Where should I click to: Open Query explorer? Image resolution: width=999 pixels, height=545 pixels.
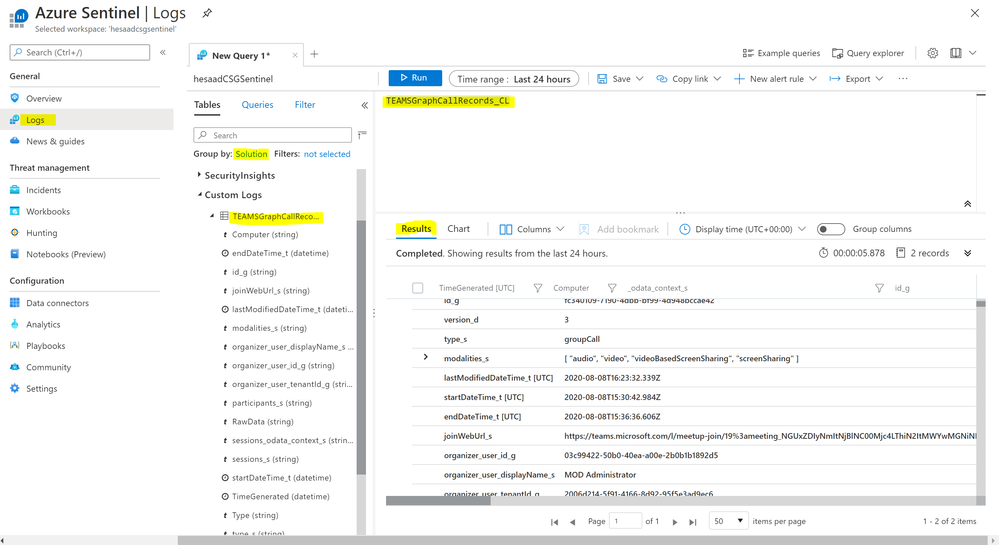pyautogui.click(x=868, y=53)
